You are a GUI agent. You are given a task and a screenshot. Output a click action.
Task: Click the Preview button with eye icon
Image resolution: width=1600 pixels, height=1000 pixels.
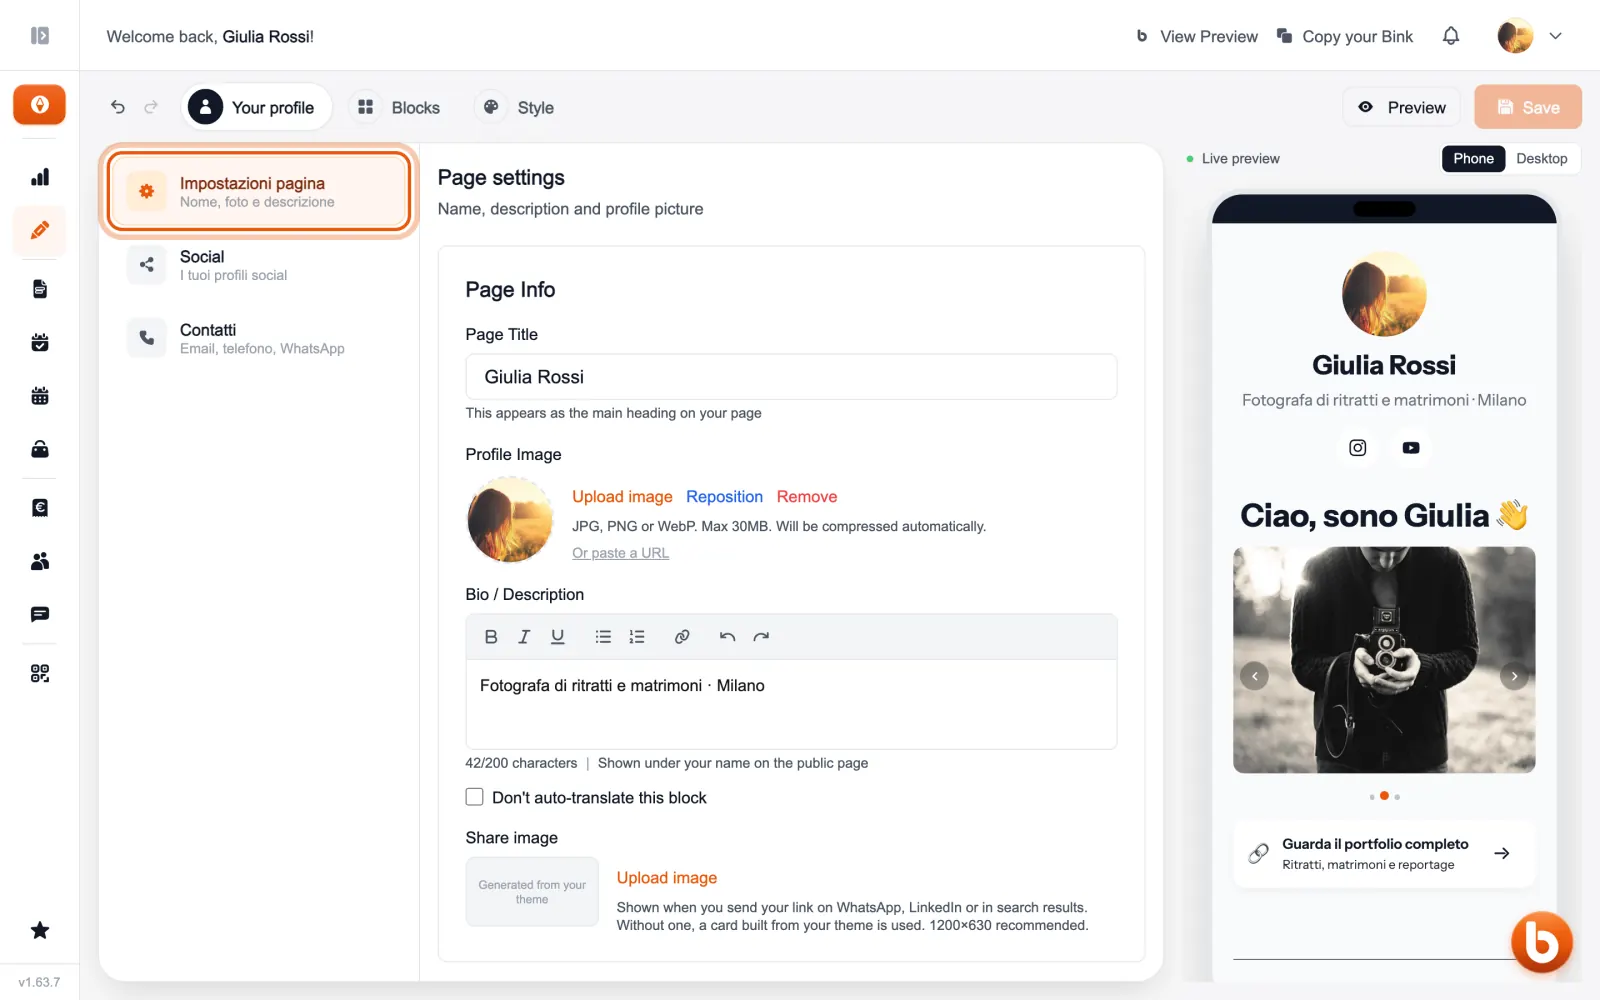pos(1402,107)
